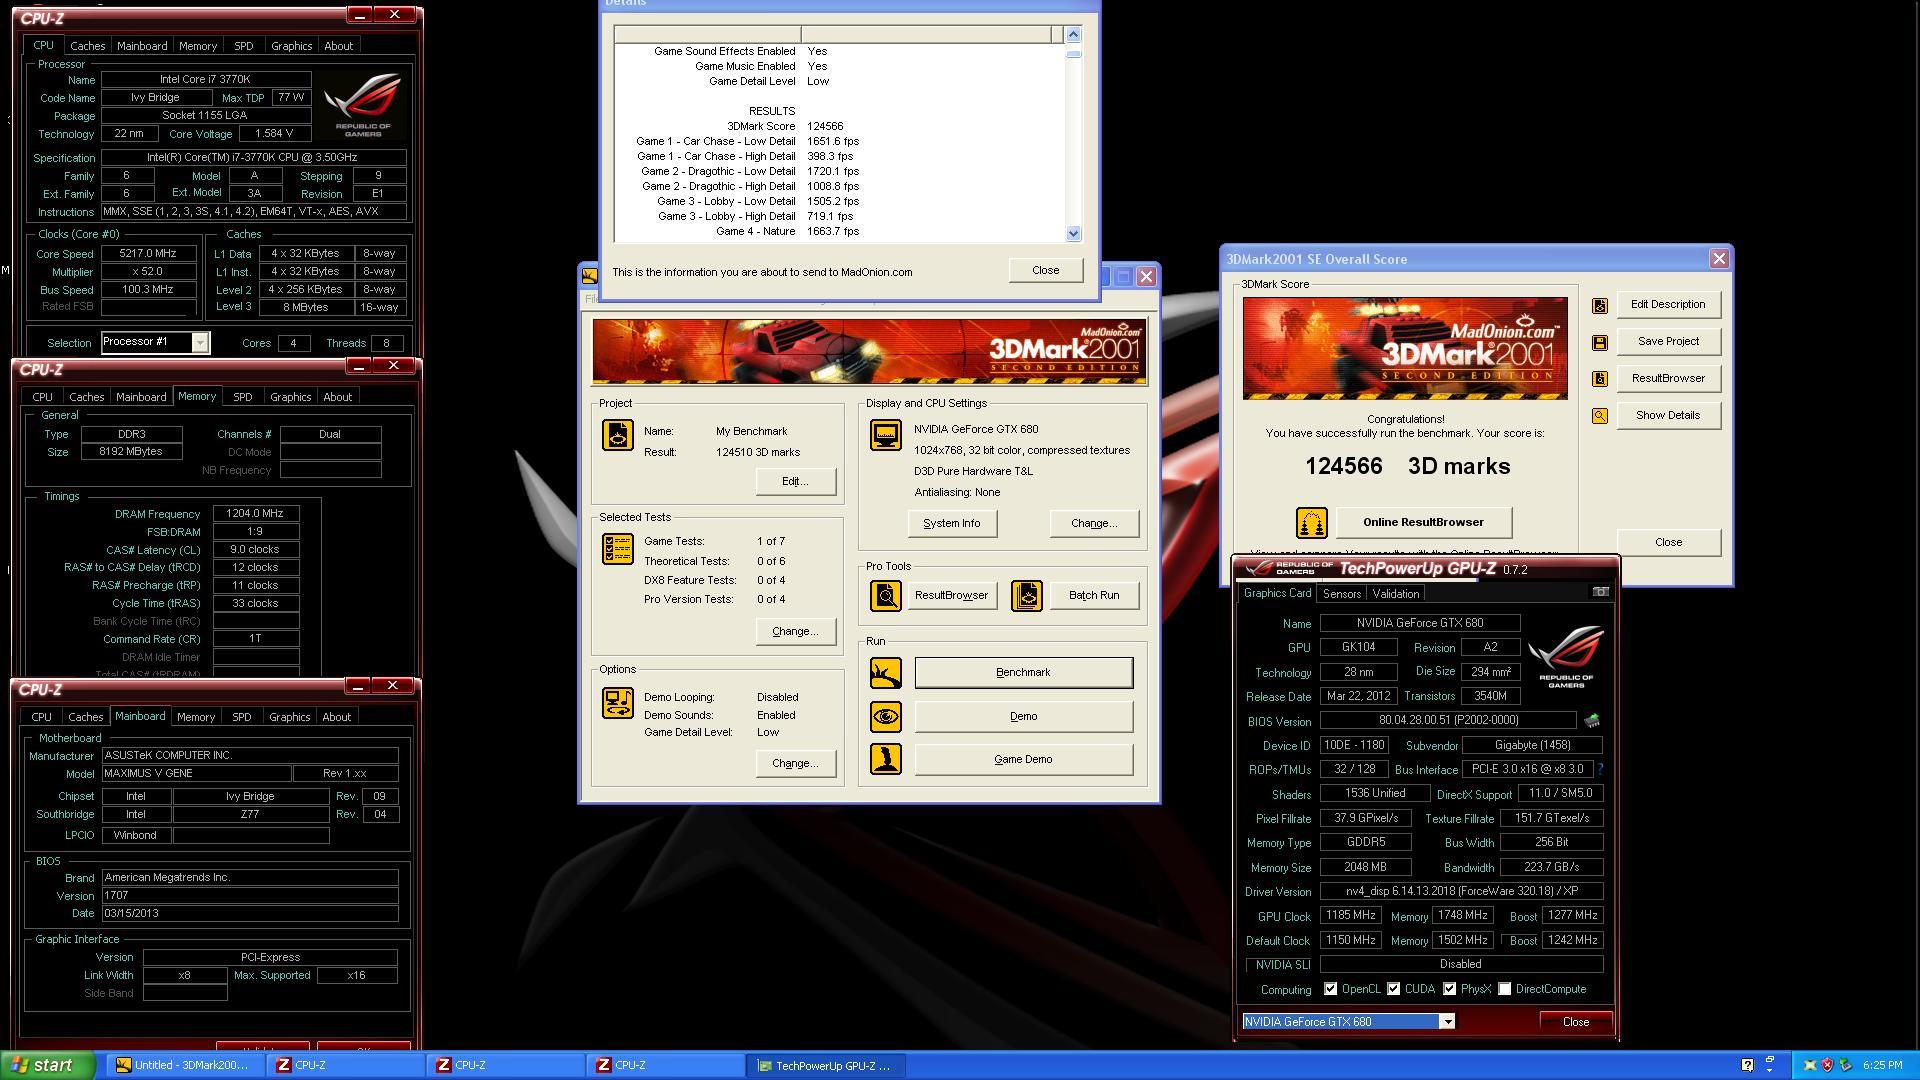Open the Validation tab in GPU-Z
1920x1080 pixels.
click(1395, 594)
